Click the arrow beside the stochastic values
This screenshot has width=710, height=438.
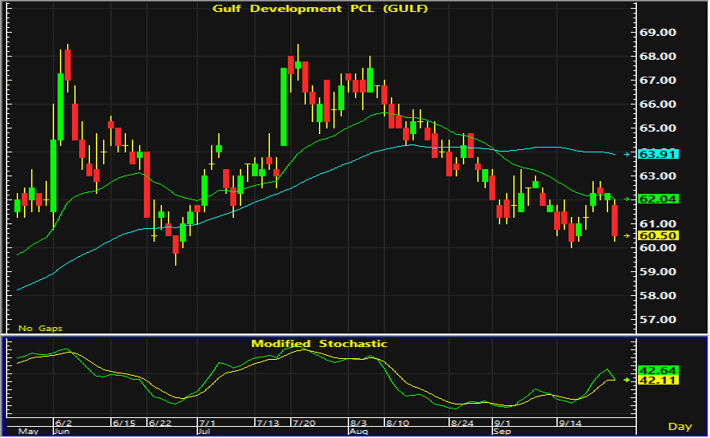pos(627,380)
